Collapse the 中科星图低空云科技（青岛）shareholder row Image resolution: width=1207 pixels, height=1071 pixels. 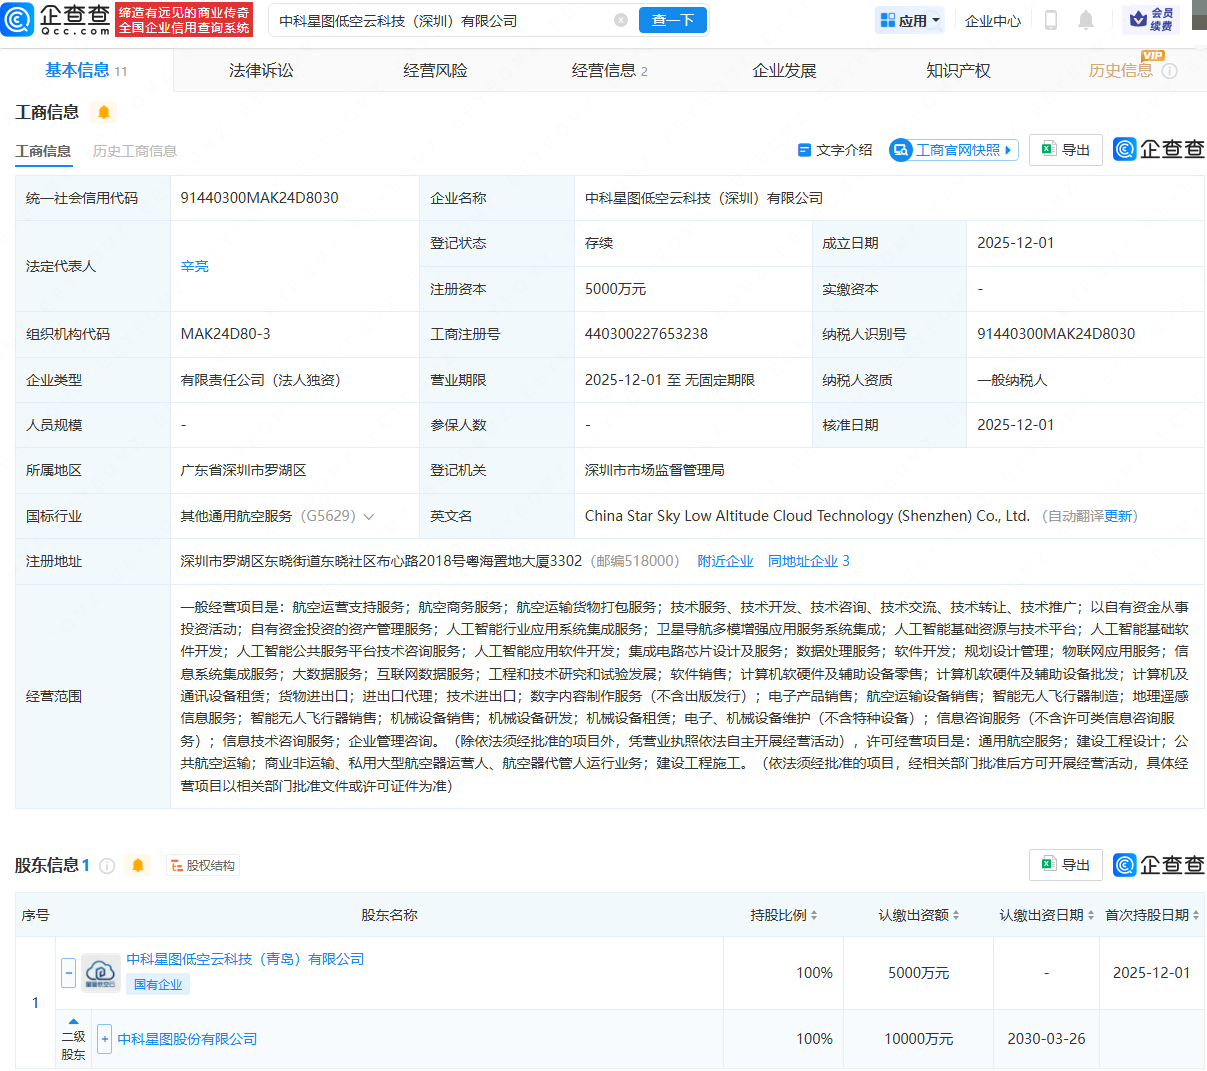coord(68,972)
